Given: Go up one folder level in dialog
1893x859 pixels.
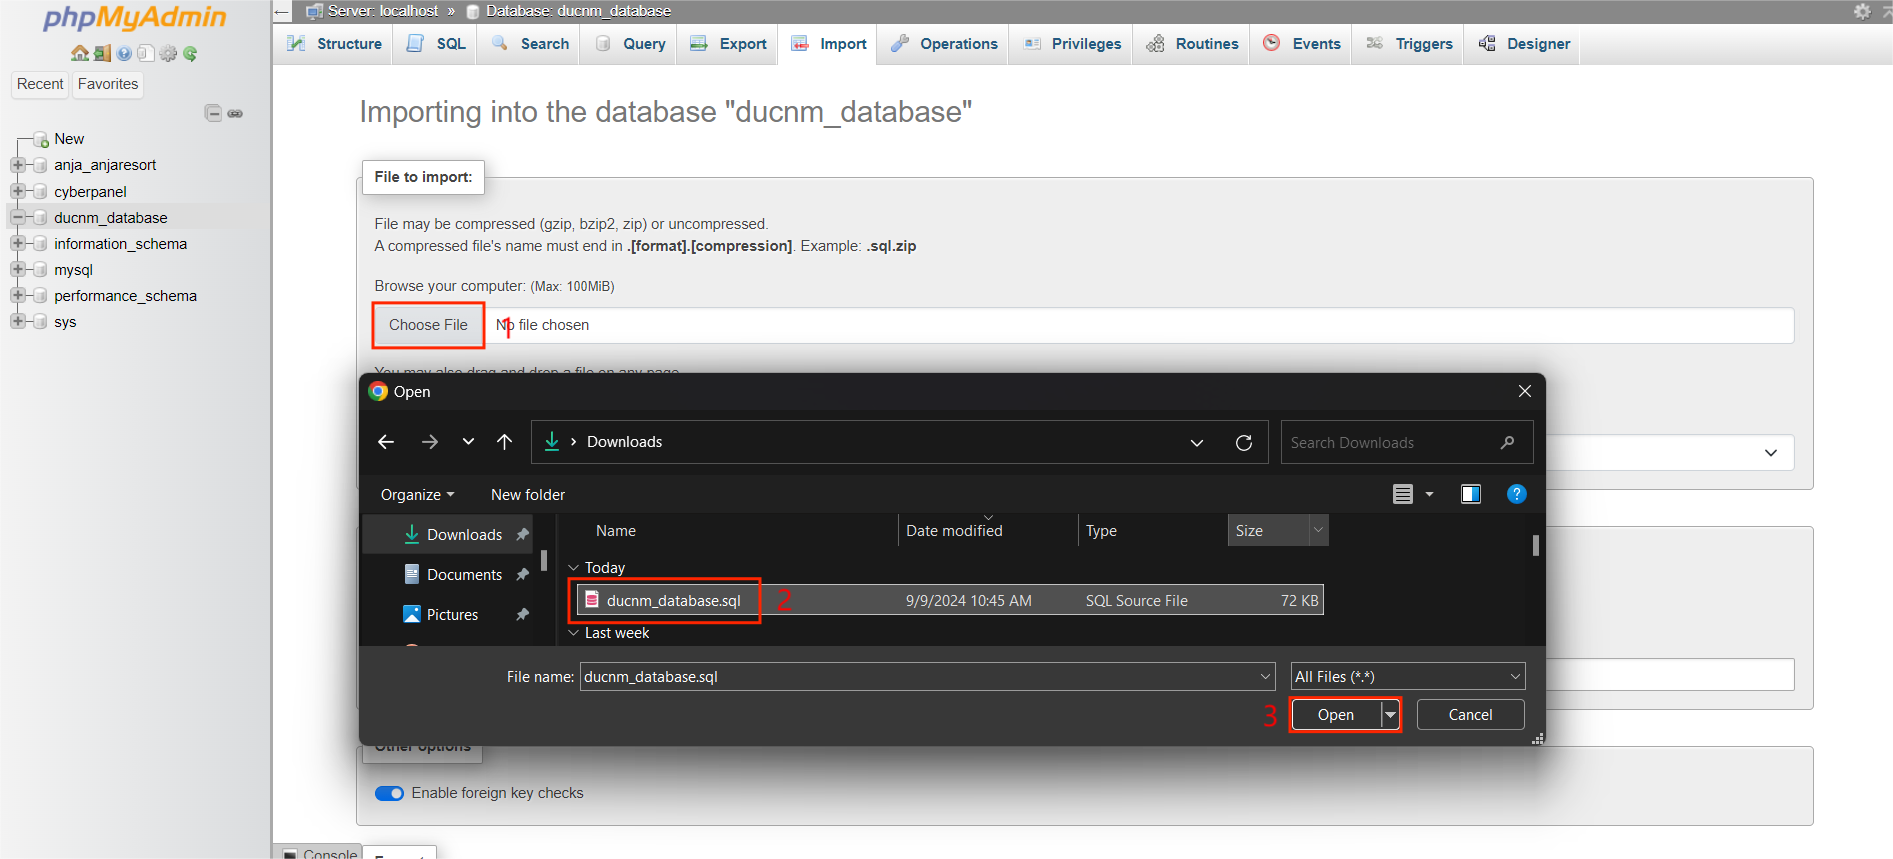Looking at the screenshot, I should [504, 442].
